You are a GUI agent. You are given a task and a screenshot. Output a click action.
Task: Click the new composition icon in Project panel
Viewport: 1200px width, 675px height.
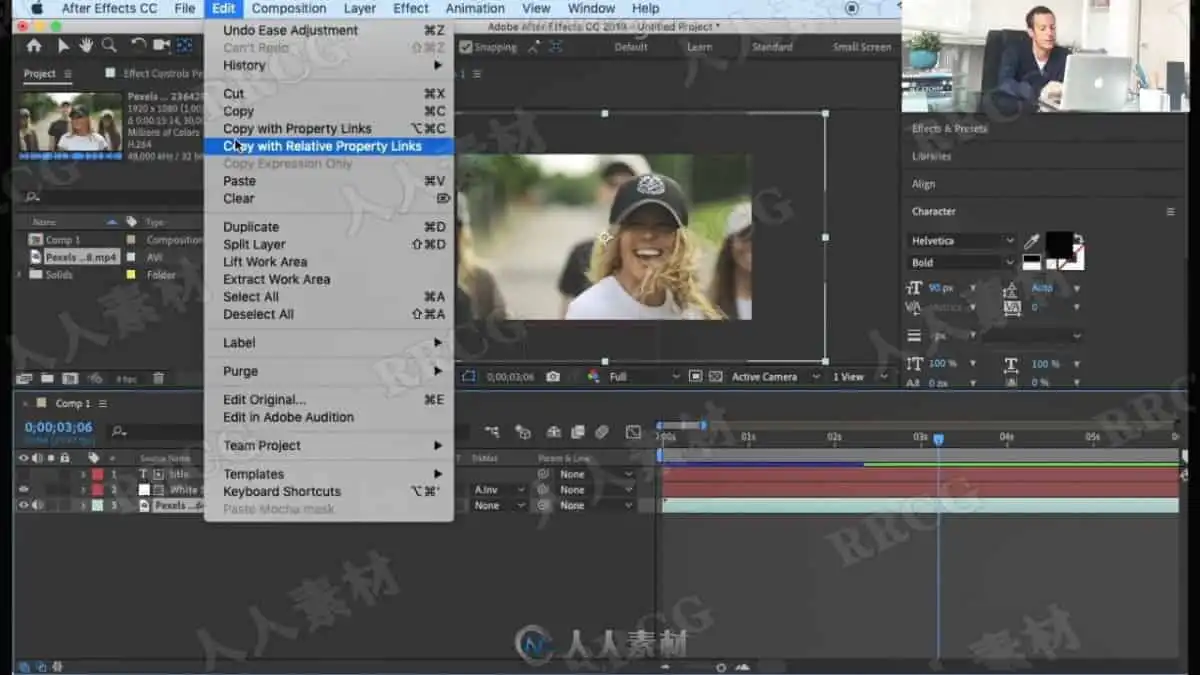point(70,378)
